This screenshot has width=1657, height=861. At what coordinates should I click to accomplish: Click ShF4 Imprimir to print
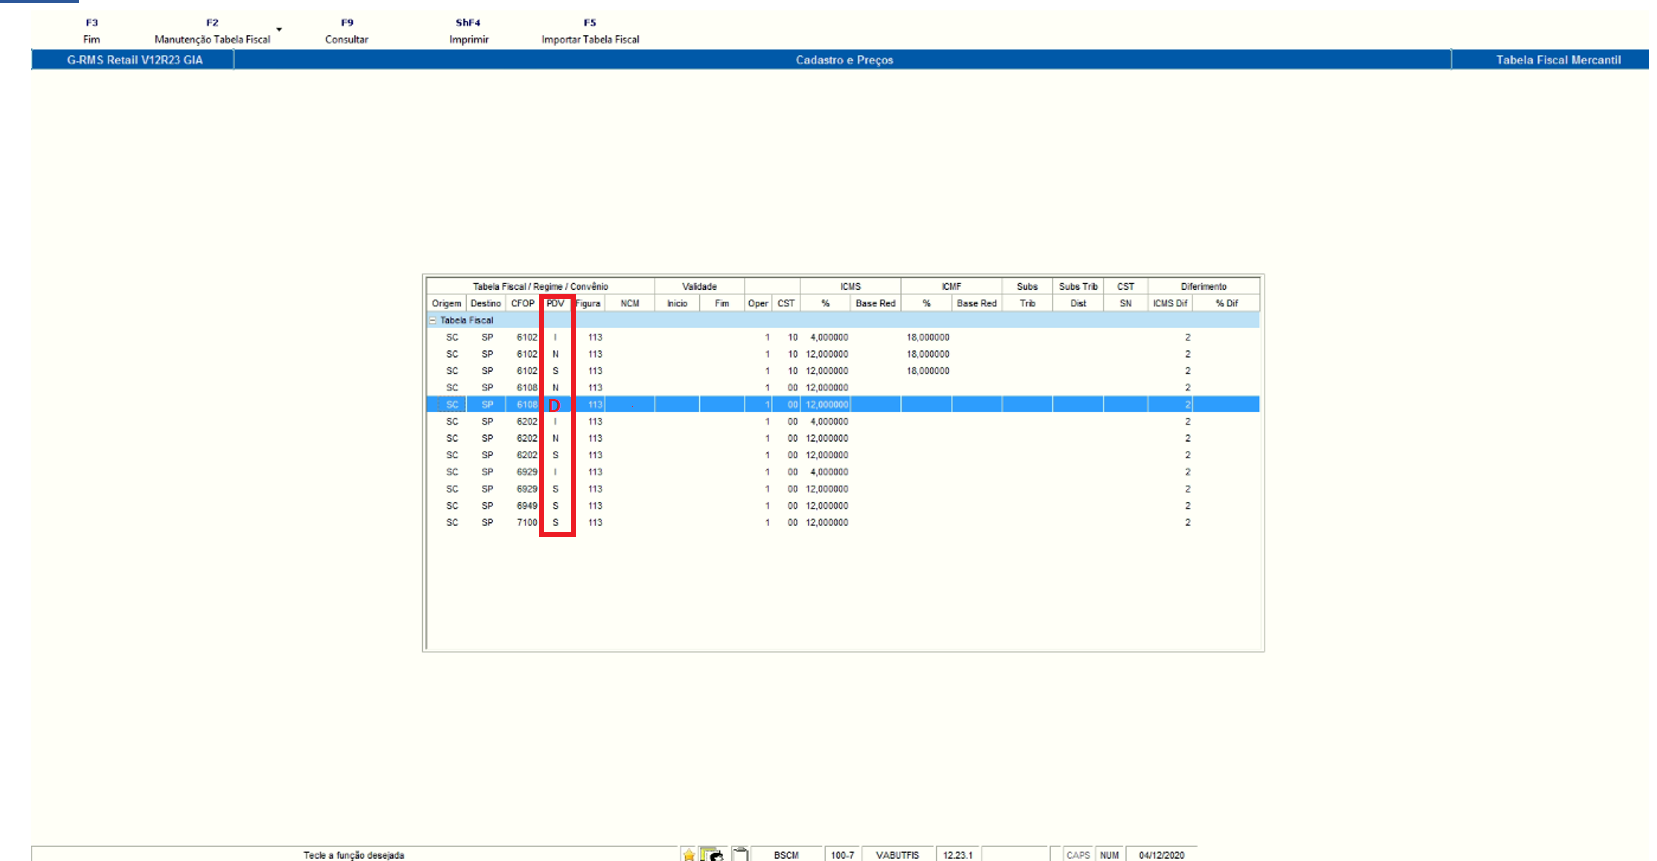(x=469, y=31)
